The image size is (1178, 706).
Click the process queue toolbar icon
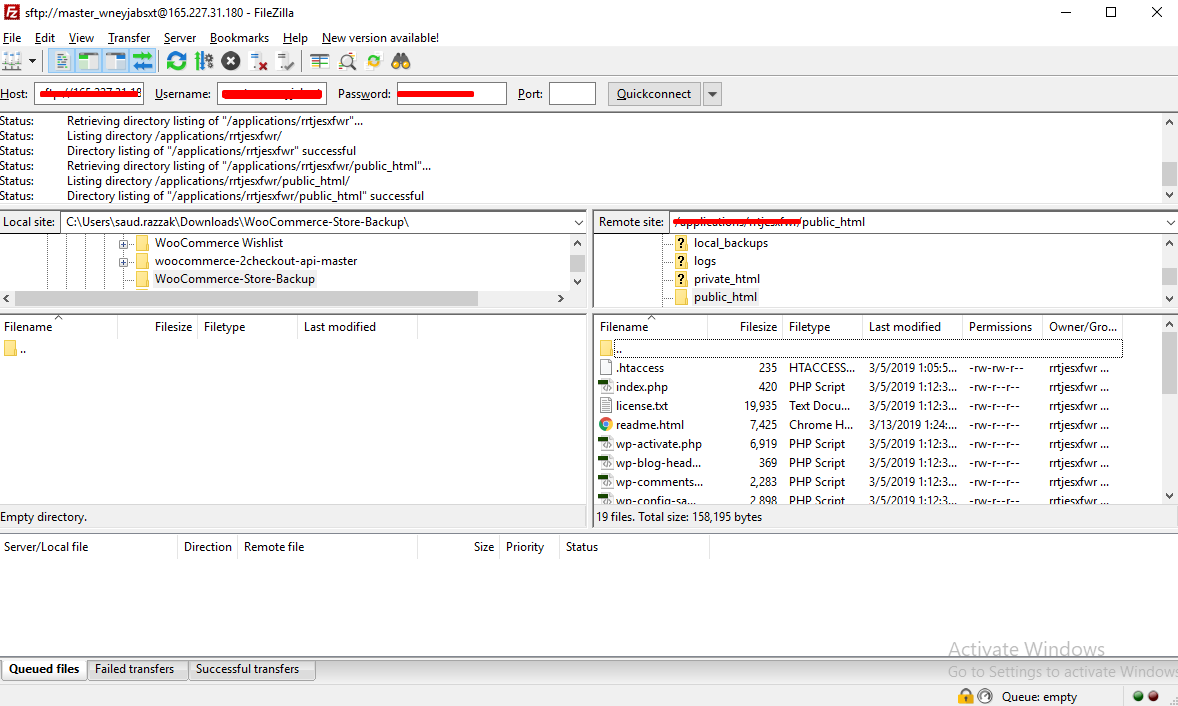204,62
